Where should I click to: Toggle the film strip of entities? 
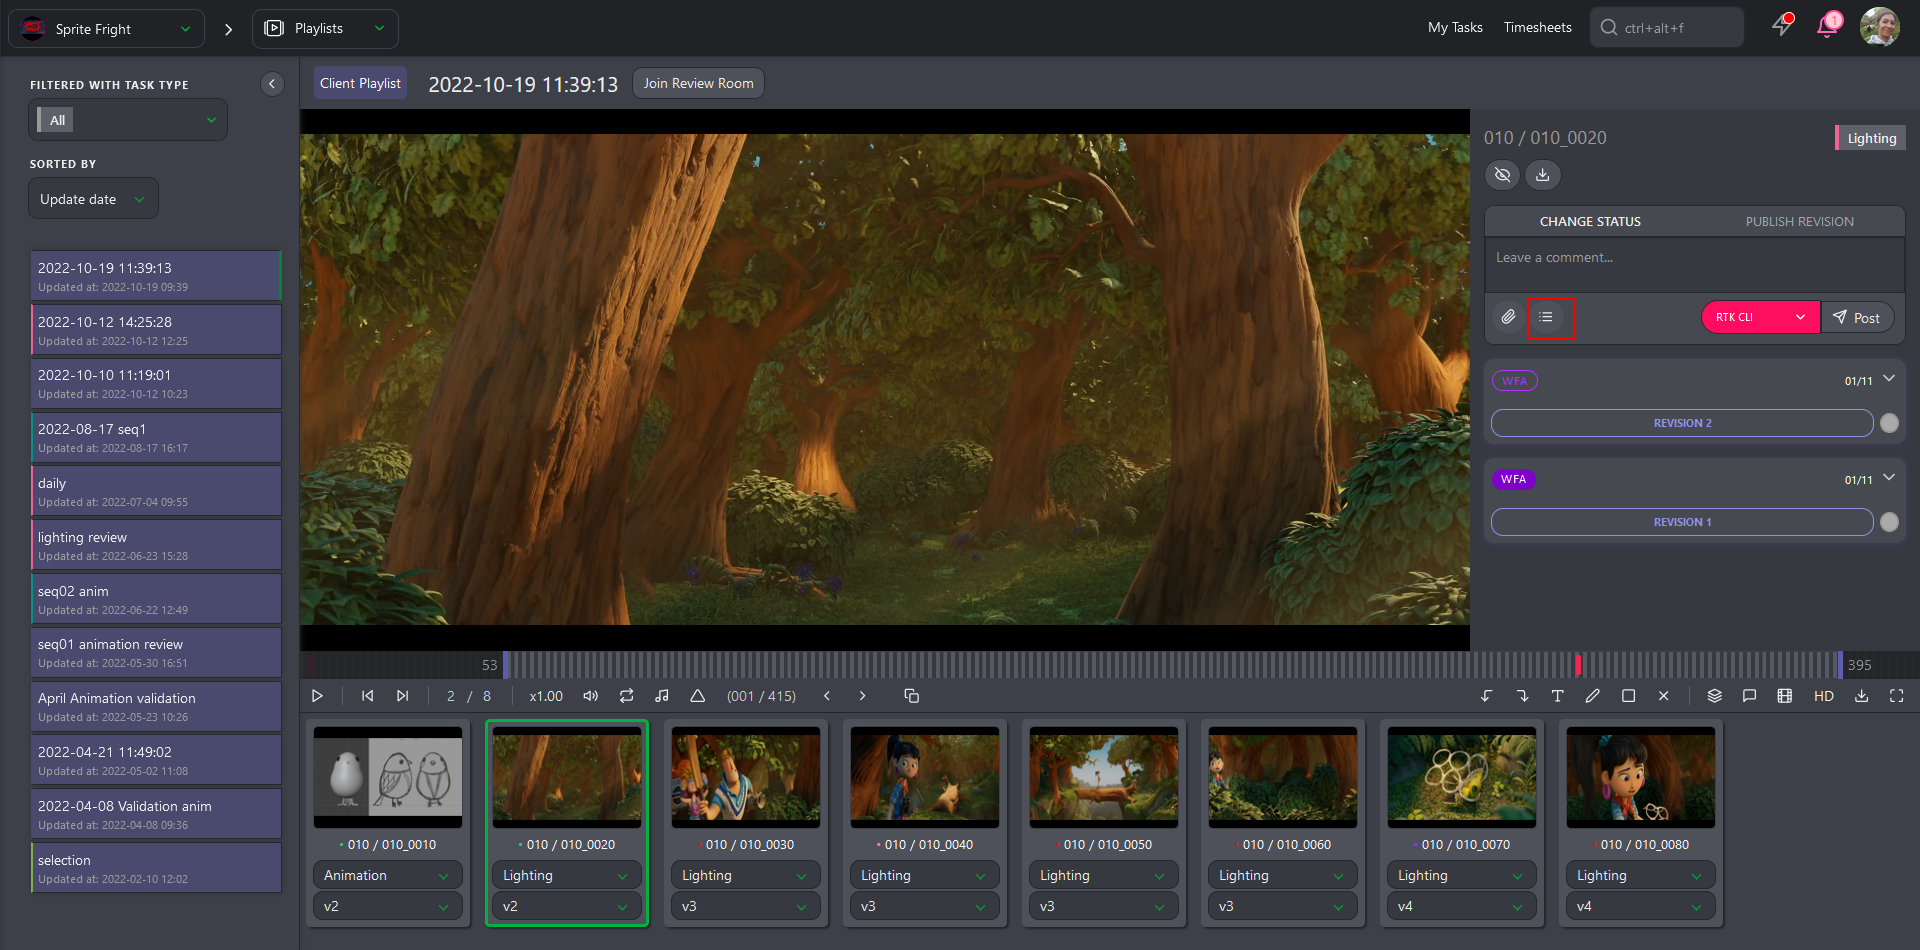click(1785, 696)
